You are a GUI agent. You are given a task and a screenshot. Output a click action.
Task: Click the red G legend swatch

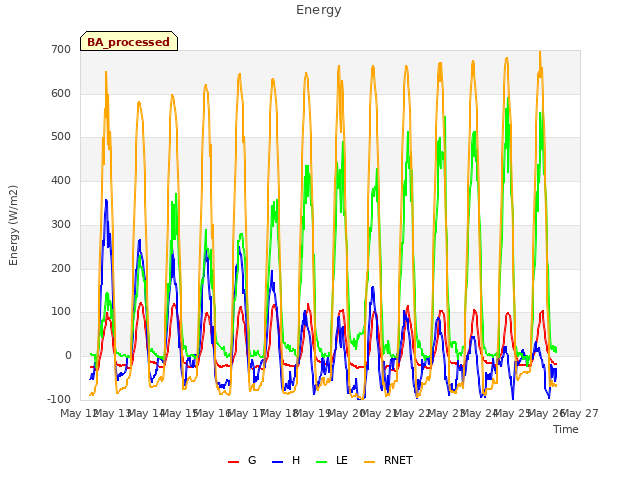(233, 462)
